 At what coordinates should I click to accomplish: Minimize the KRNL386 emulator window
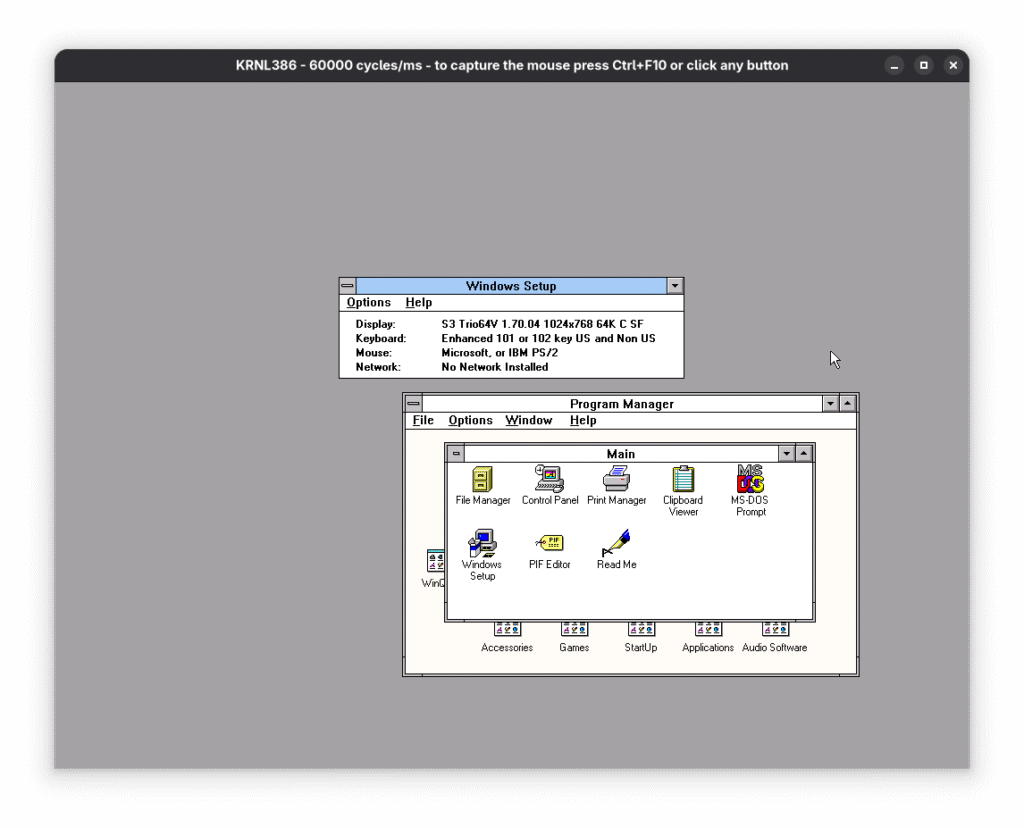tap(894, 65)
